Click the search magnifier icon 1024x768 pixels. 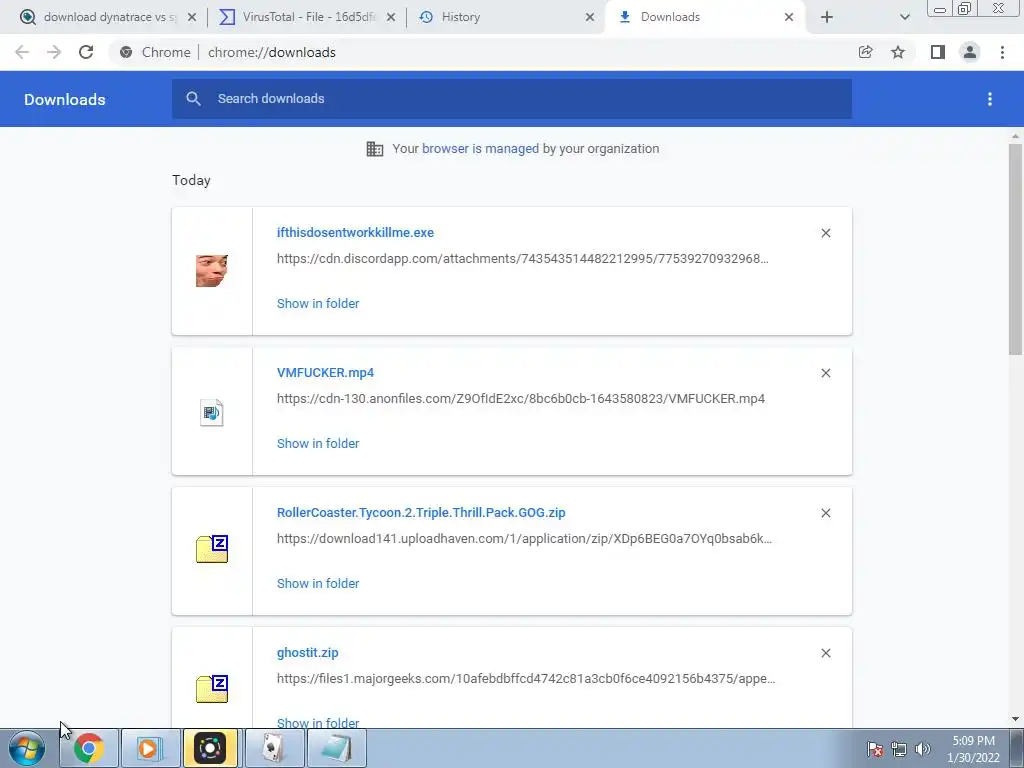click(x=193, y=99)
